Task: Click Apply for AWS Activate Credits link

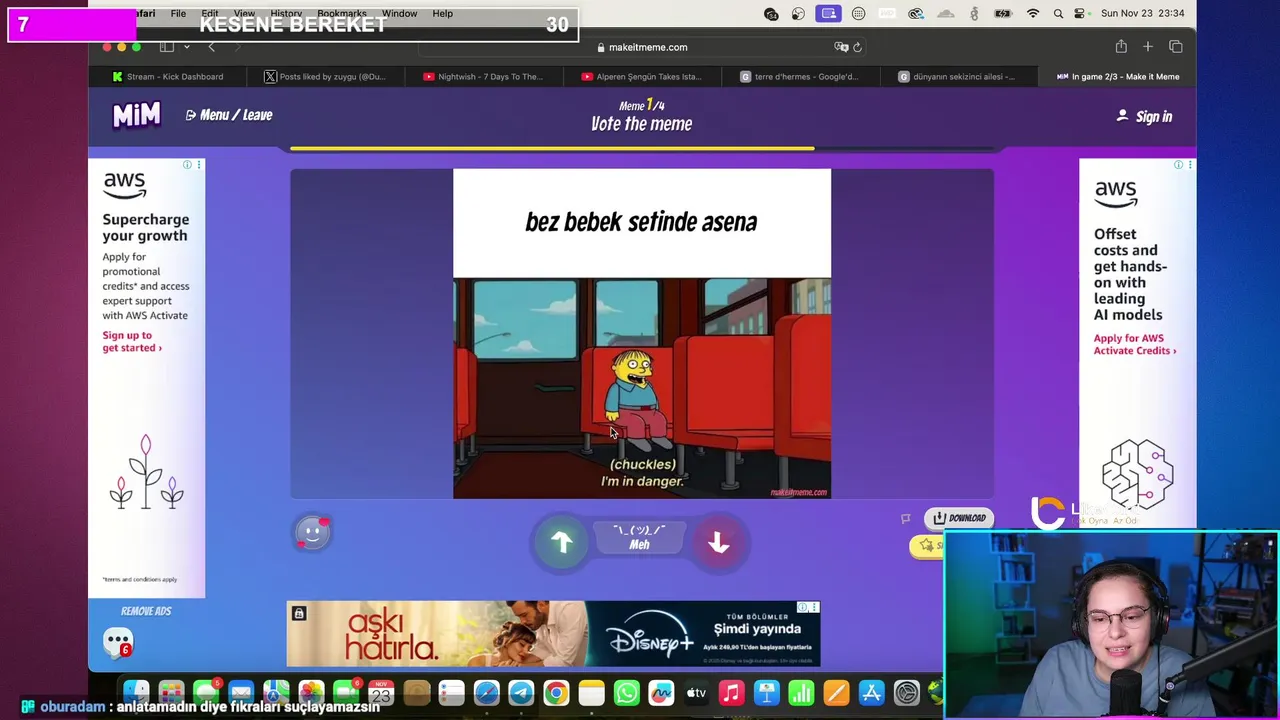Action: tap(1134, 345)
